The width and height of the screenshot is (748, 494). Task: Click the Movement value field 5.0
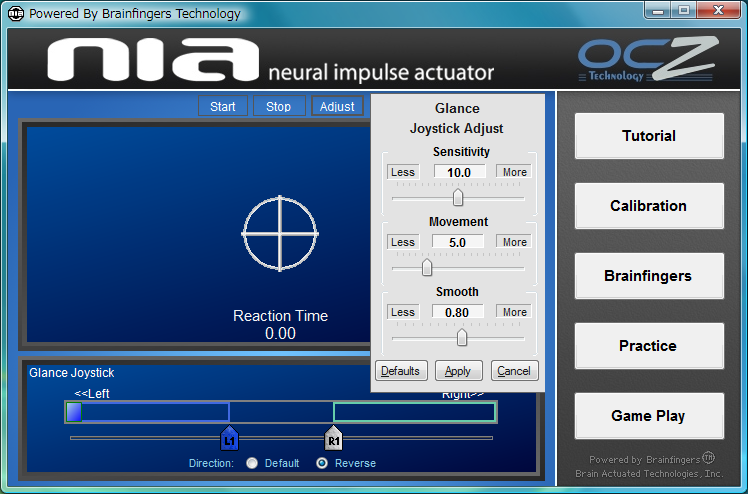[x=458, y=242]
